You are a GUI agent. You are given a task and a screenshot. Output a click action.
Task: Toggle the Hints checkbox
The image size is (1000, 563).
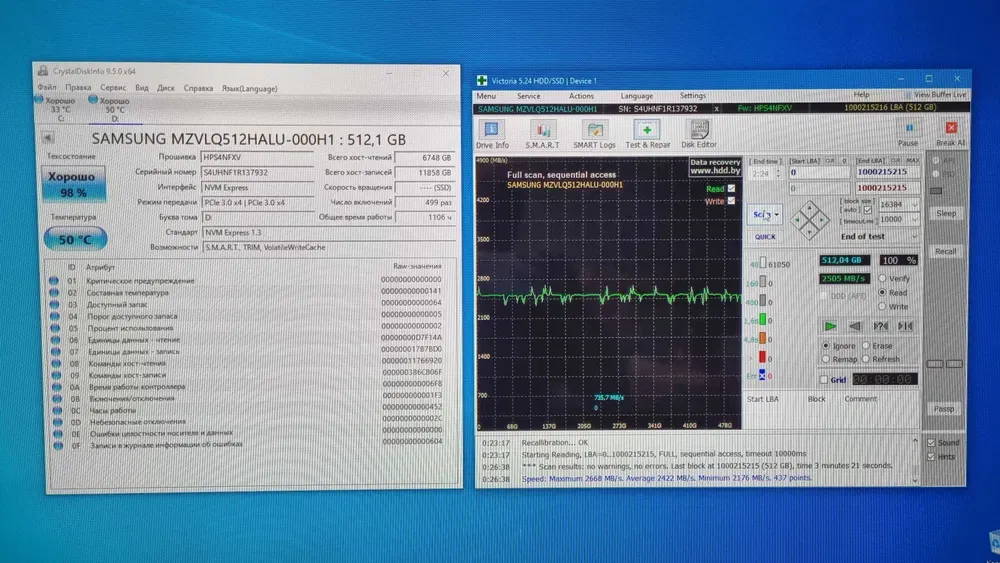(931, 457)
